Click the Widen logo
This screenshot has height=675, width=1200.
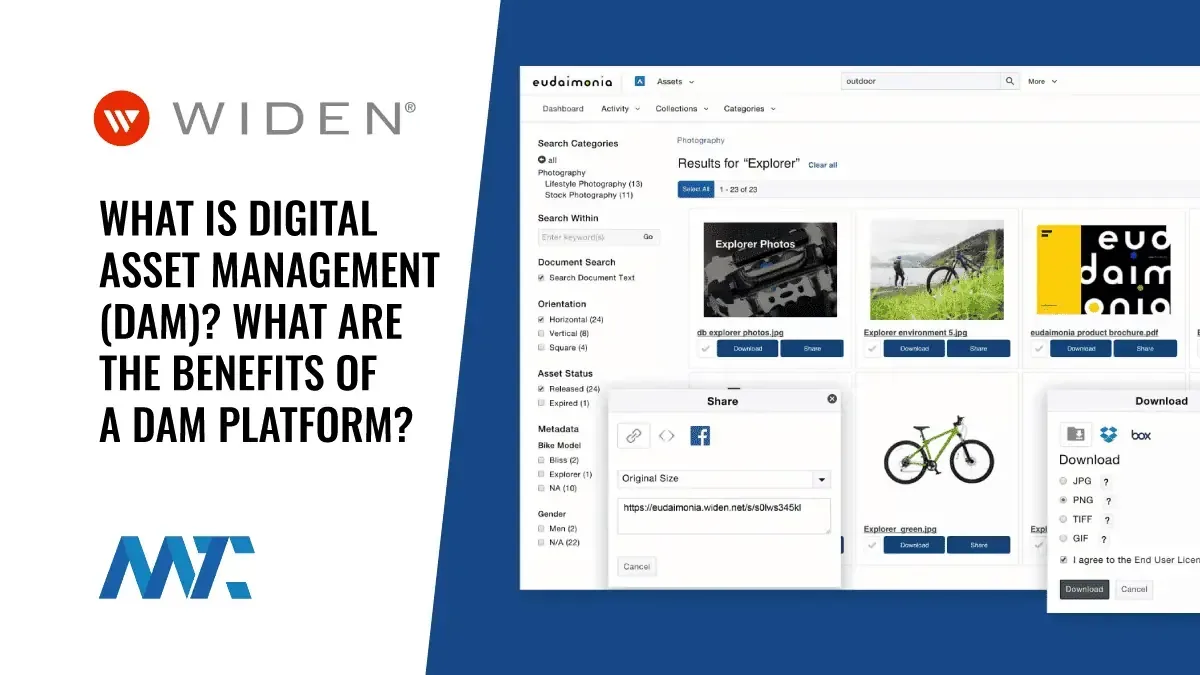[x=255, y=118]
